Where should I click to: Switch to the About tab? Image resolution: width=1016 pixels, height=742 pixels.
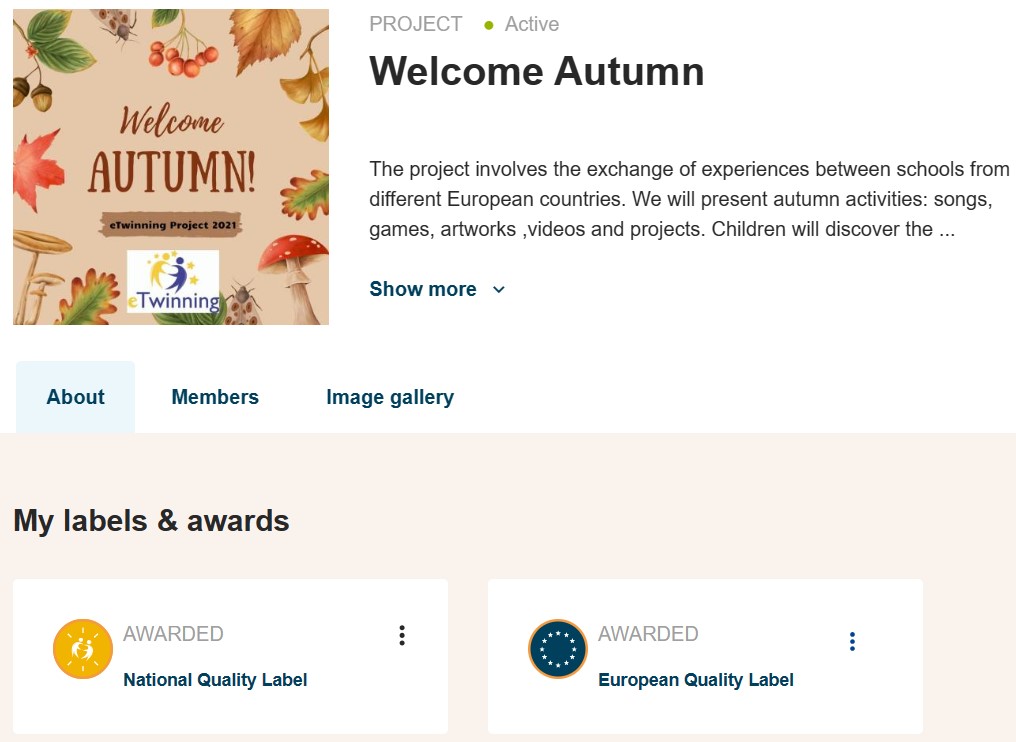pyautogui.click(x=75, y=397)
